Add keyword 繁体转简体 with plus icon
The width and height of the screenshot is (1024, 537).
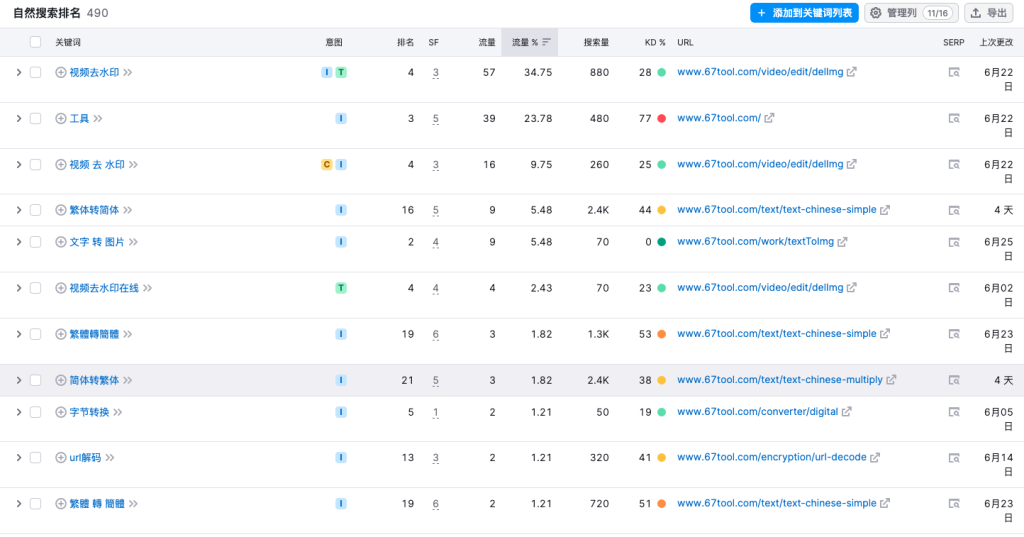coord(61,210)
